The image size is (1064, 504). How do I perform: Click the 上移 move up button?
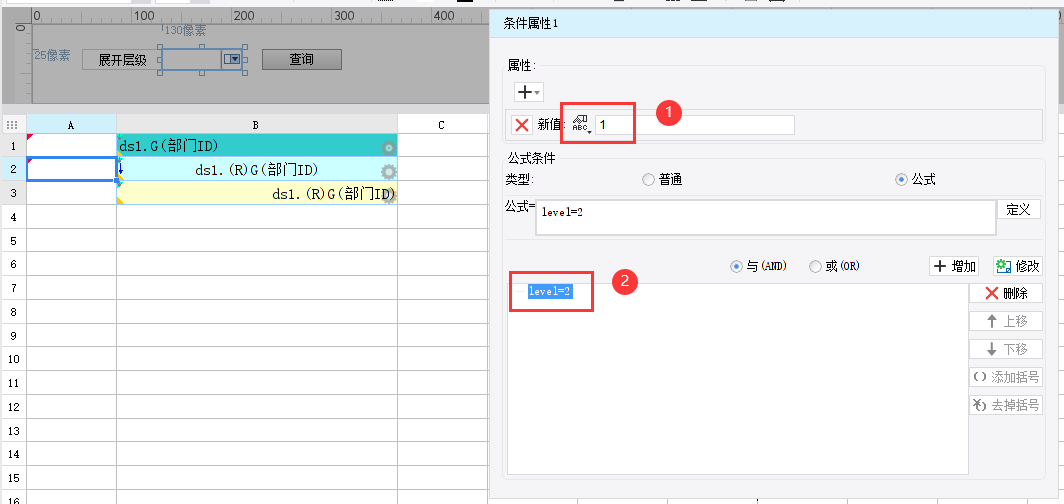click(1005, 321)
